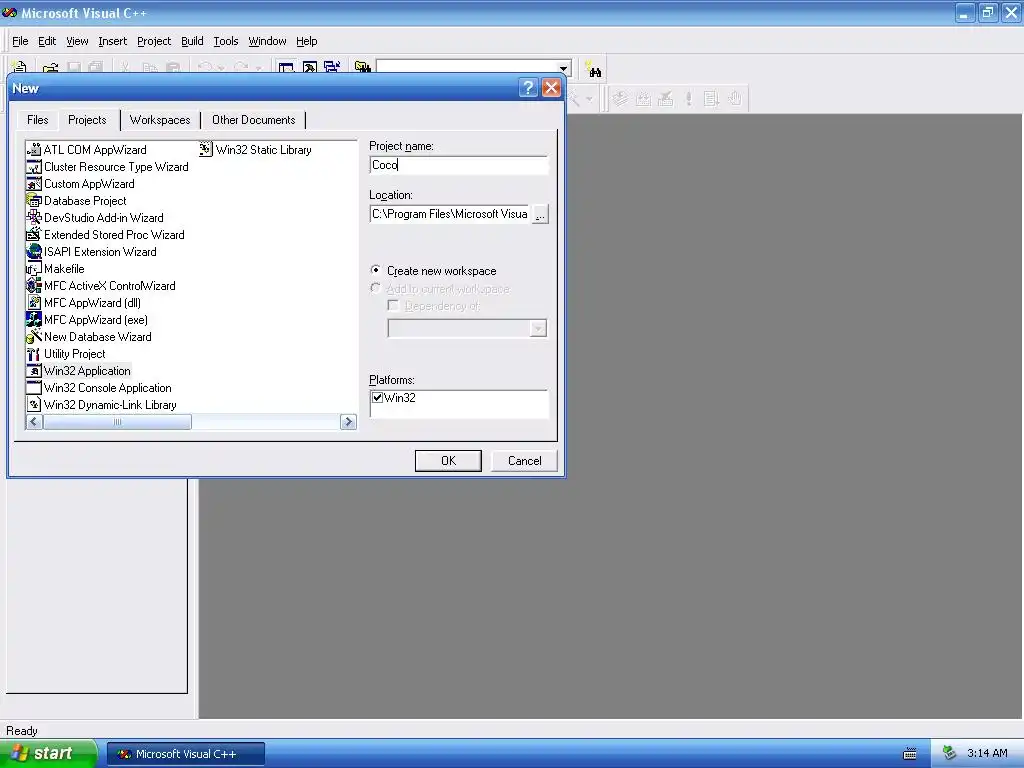Viewport: 1024px width, 768px height.
Task: Open the Find combo box dropdown in toolbar
Action: [x=563, y=68]
